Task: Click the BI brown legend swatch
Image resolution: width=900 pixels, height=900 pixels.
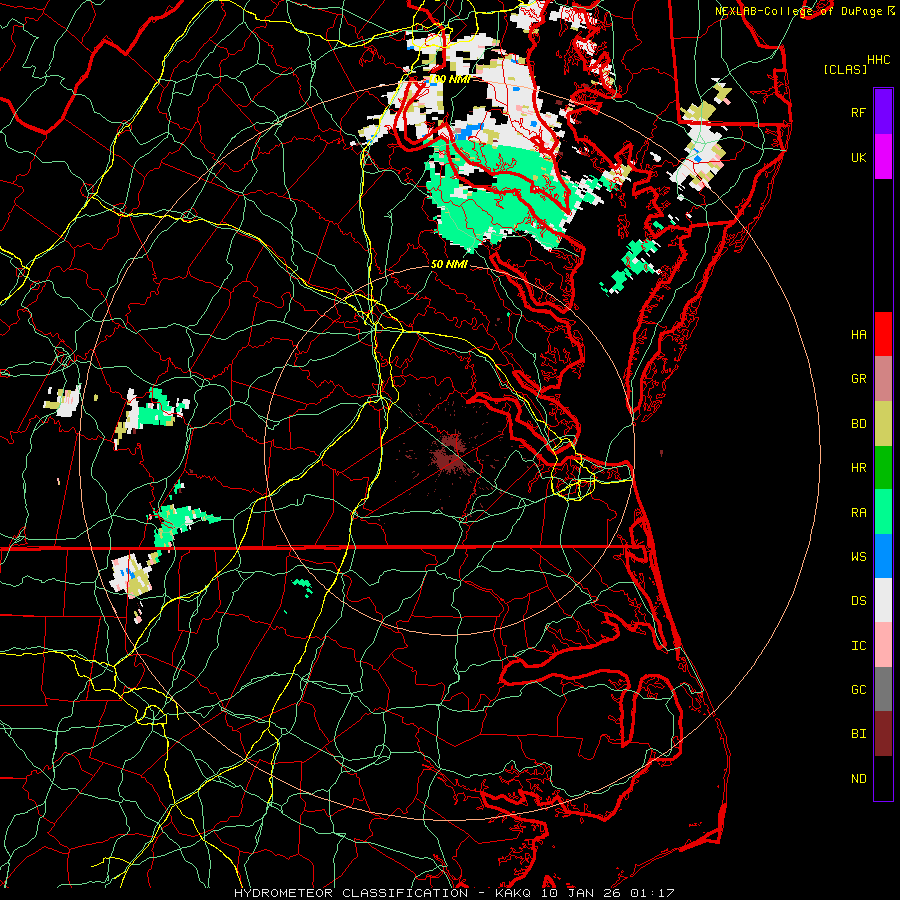Action: pos(883,733)
